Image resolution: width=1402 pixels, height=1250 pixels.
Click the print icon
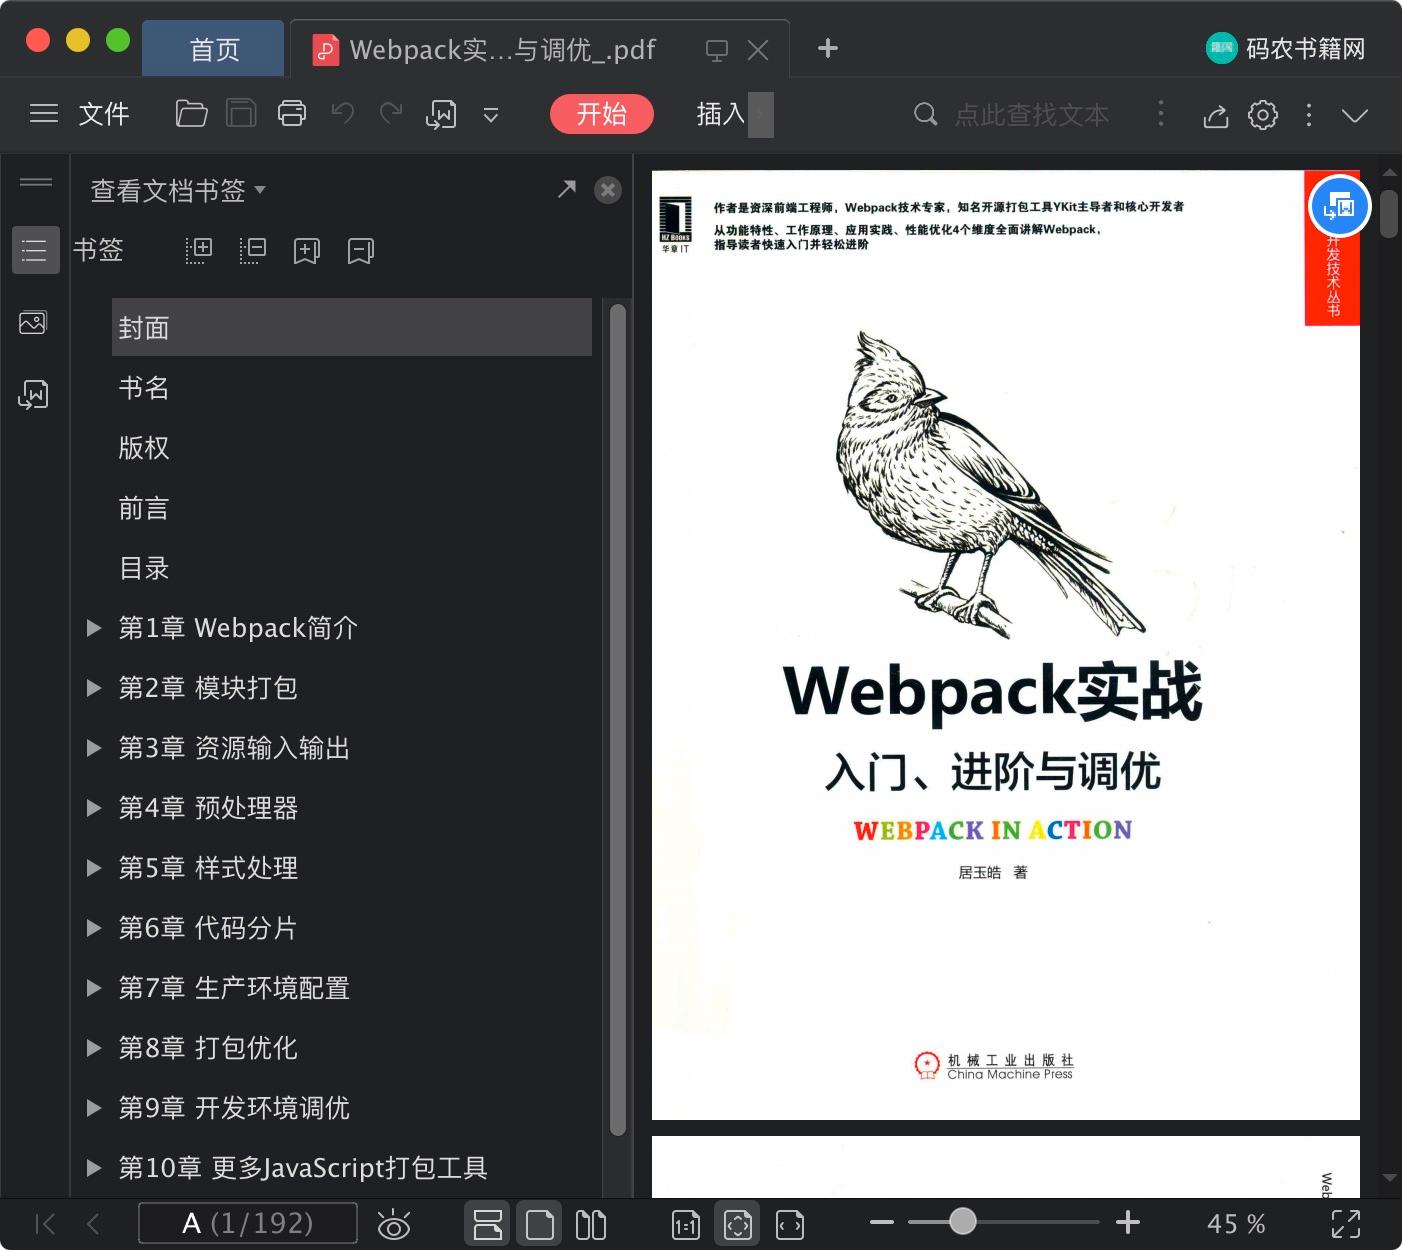pos(292,114)
